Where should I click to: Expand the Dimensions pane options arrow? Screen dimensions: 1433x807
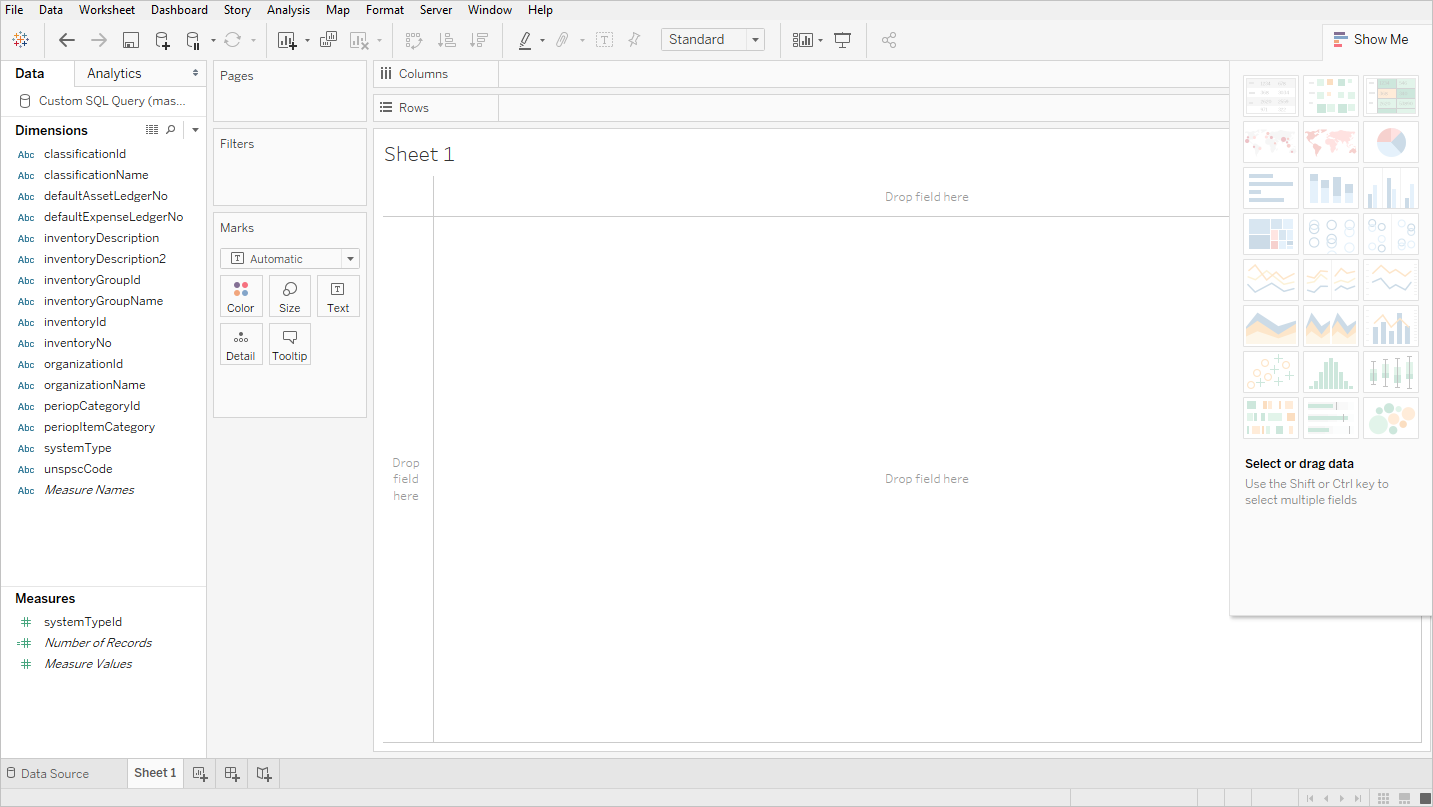coord(195,130)
